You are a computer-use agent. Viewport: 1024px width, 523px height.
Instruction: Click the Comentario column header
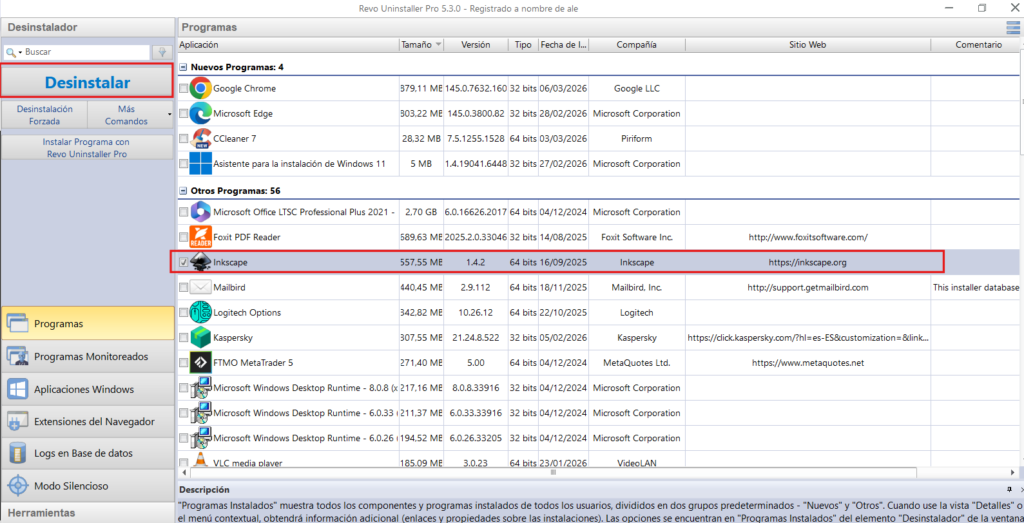click(x=977, y=45)
